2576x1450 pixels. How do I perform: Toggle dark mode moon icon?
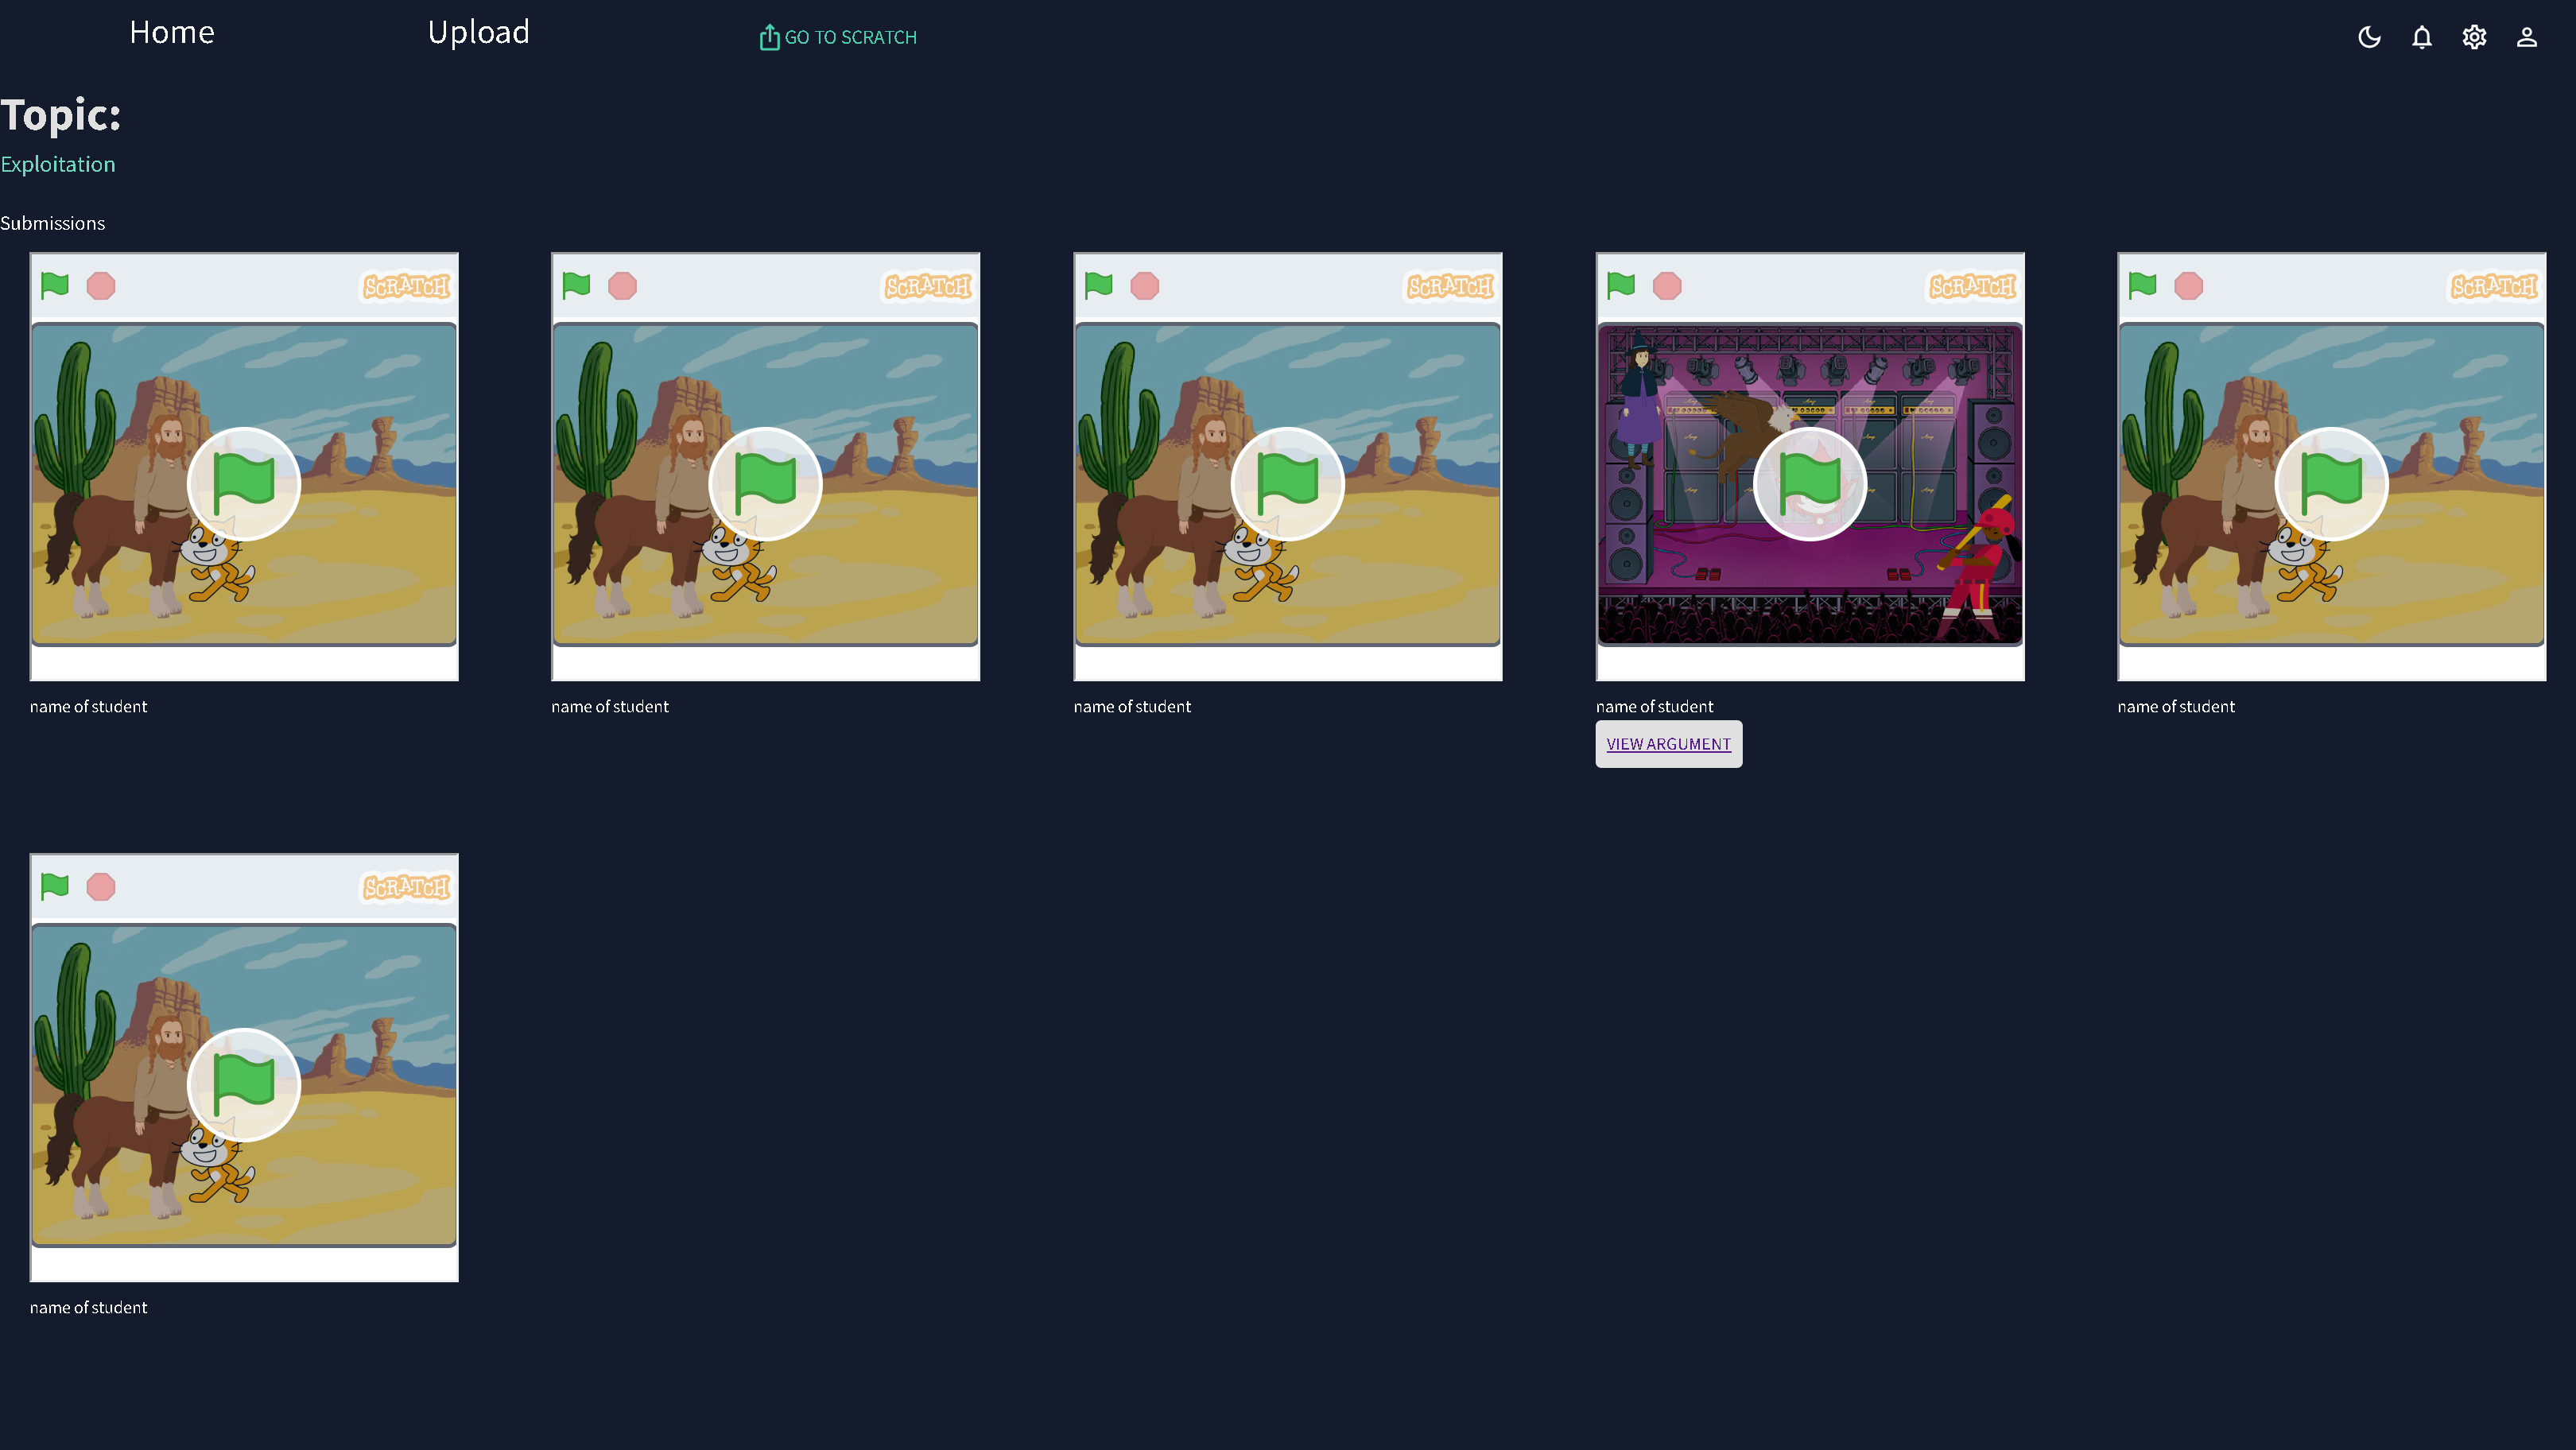[2369, 37]
